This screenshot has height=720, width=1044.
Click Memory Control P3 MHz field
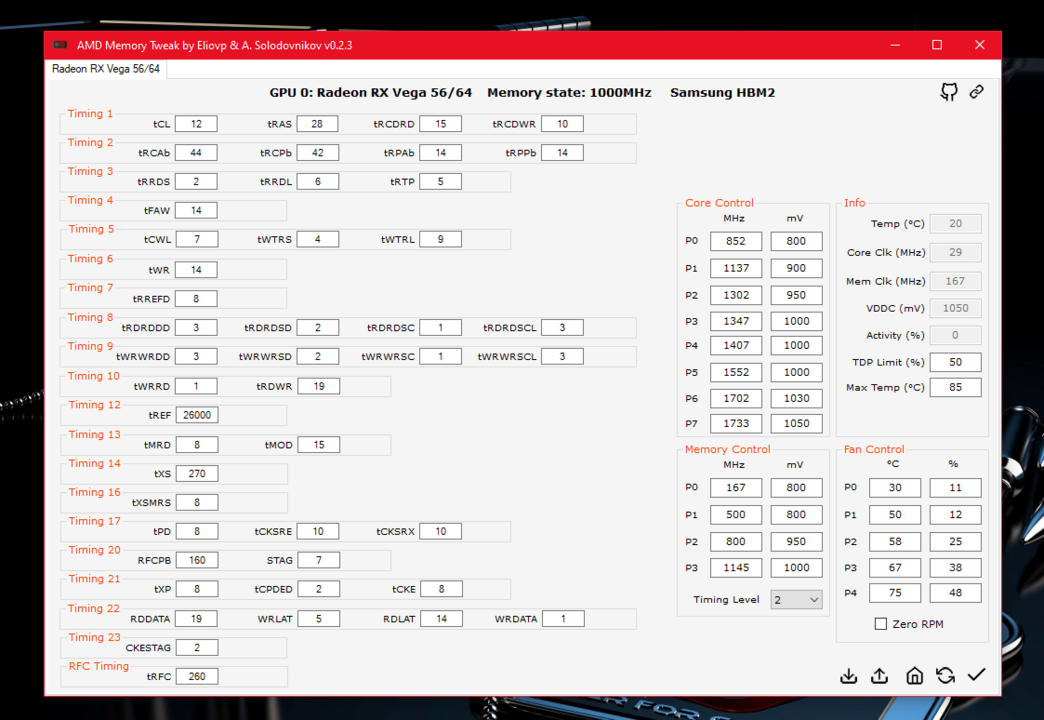736,567
